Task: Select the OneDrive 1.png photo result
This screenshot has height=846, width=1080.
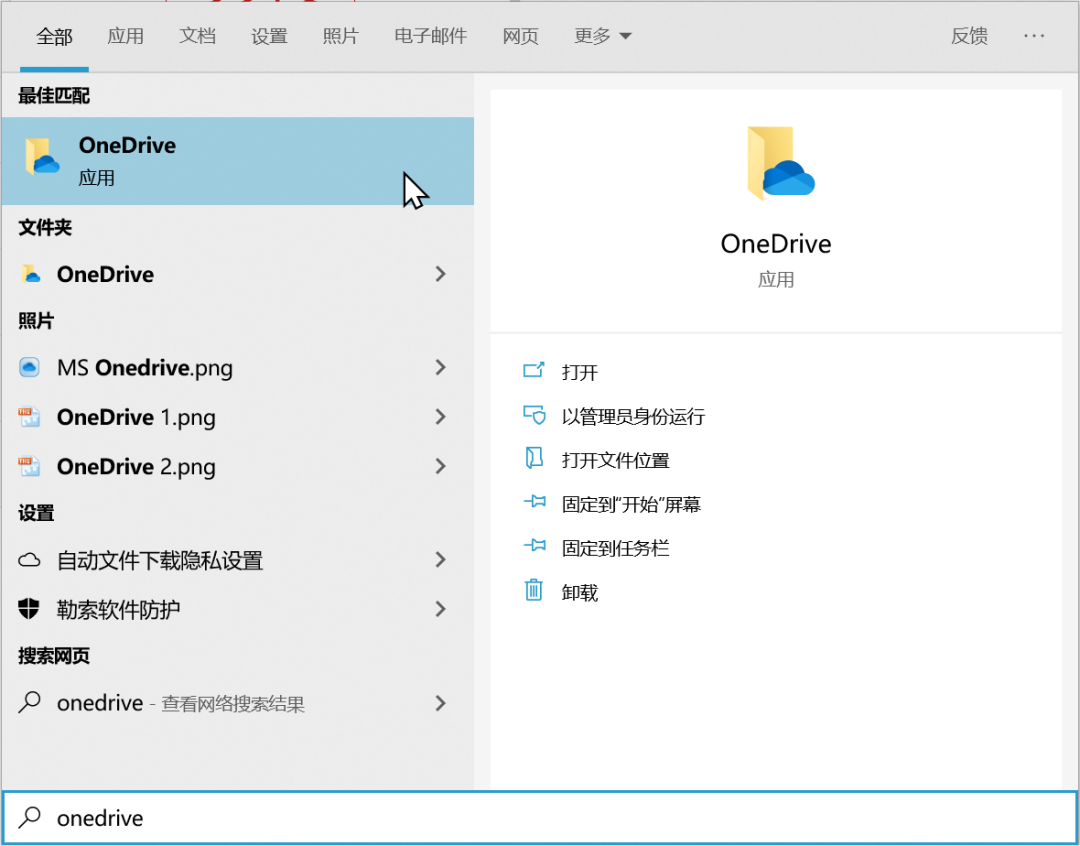Action: pos(136,417)
